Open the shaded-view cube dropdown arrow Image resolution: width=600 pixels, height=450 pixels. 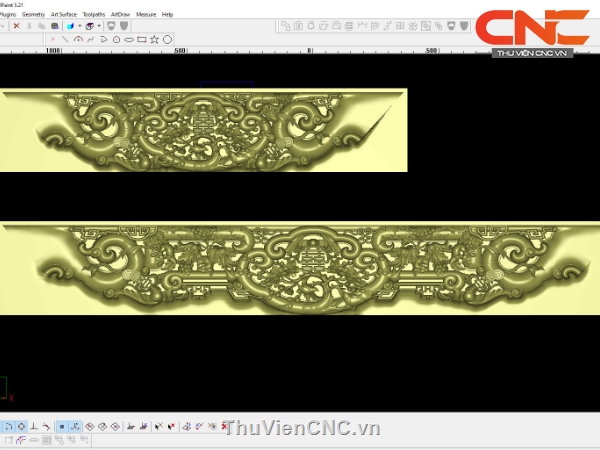coord(98,26)
